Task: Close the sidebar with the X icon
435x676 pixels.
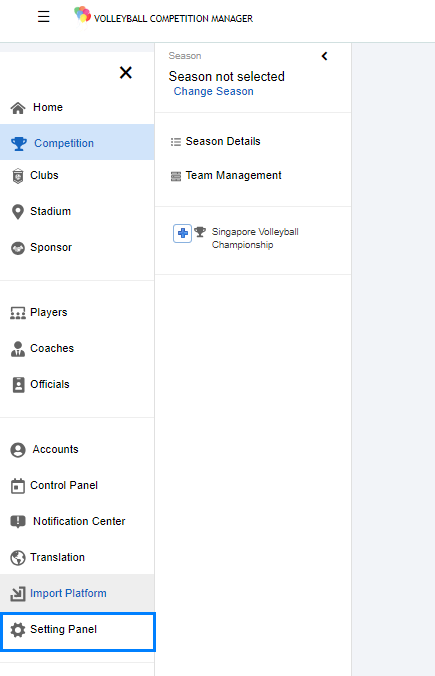Action: click(125, 72)
